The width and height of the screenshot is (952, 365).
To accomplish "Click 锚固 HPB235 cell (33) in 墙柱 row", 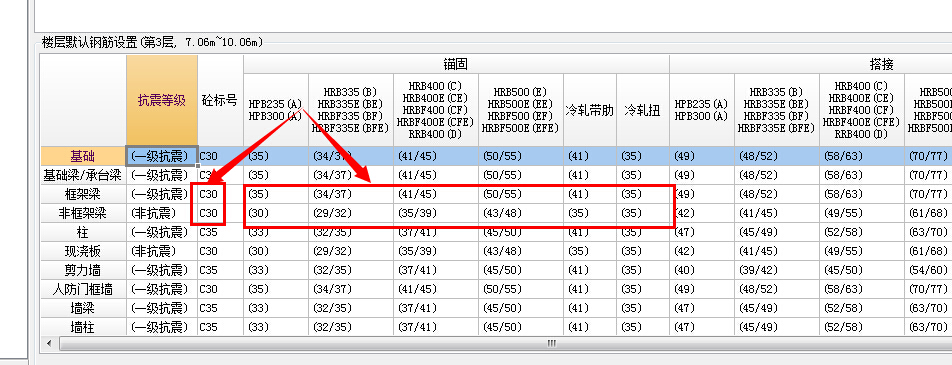I will click(x=276, y=327).
